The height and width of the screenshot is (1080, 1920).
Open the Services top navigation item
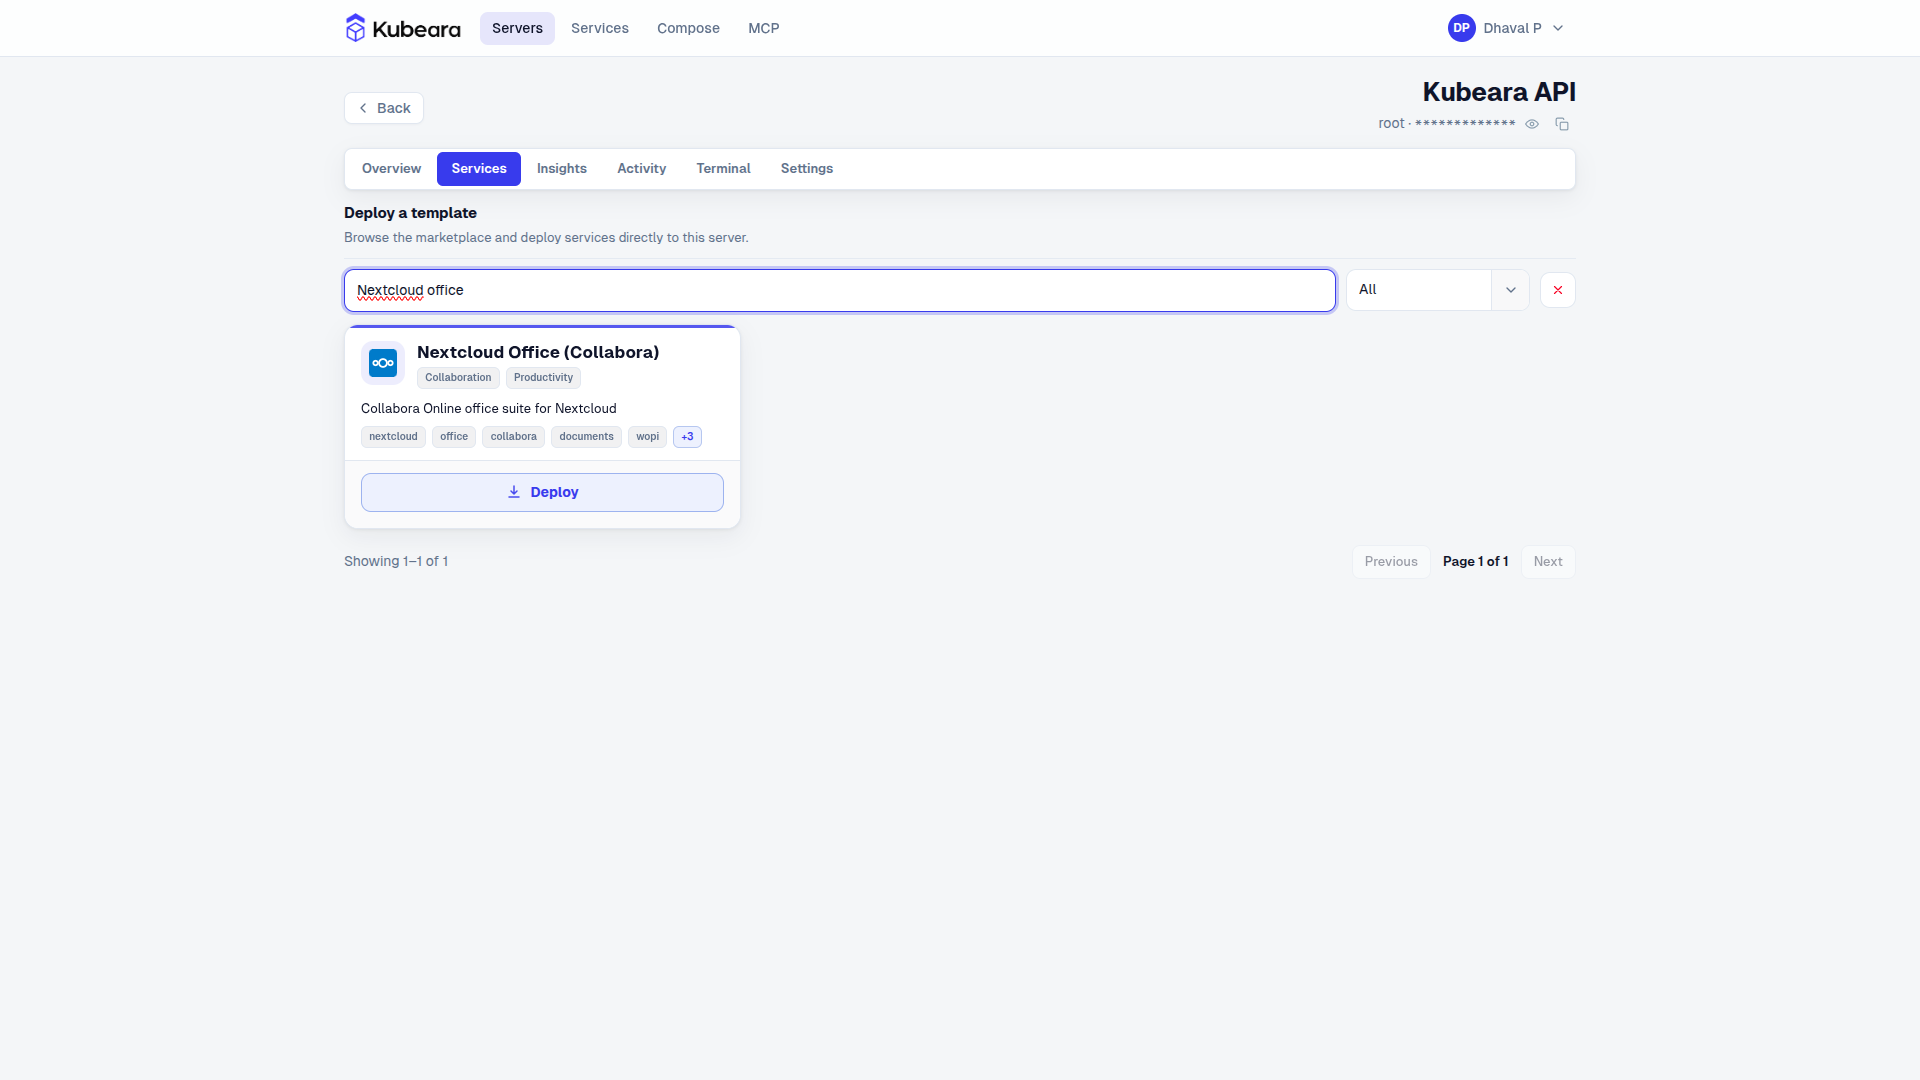click(x=600, y=28)
